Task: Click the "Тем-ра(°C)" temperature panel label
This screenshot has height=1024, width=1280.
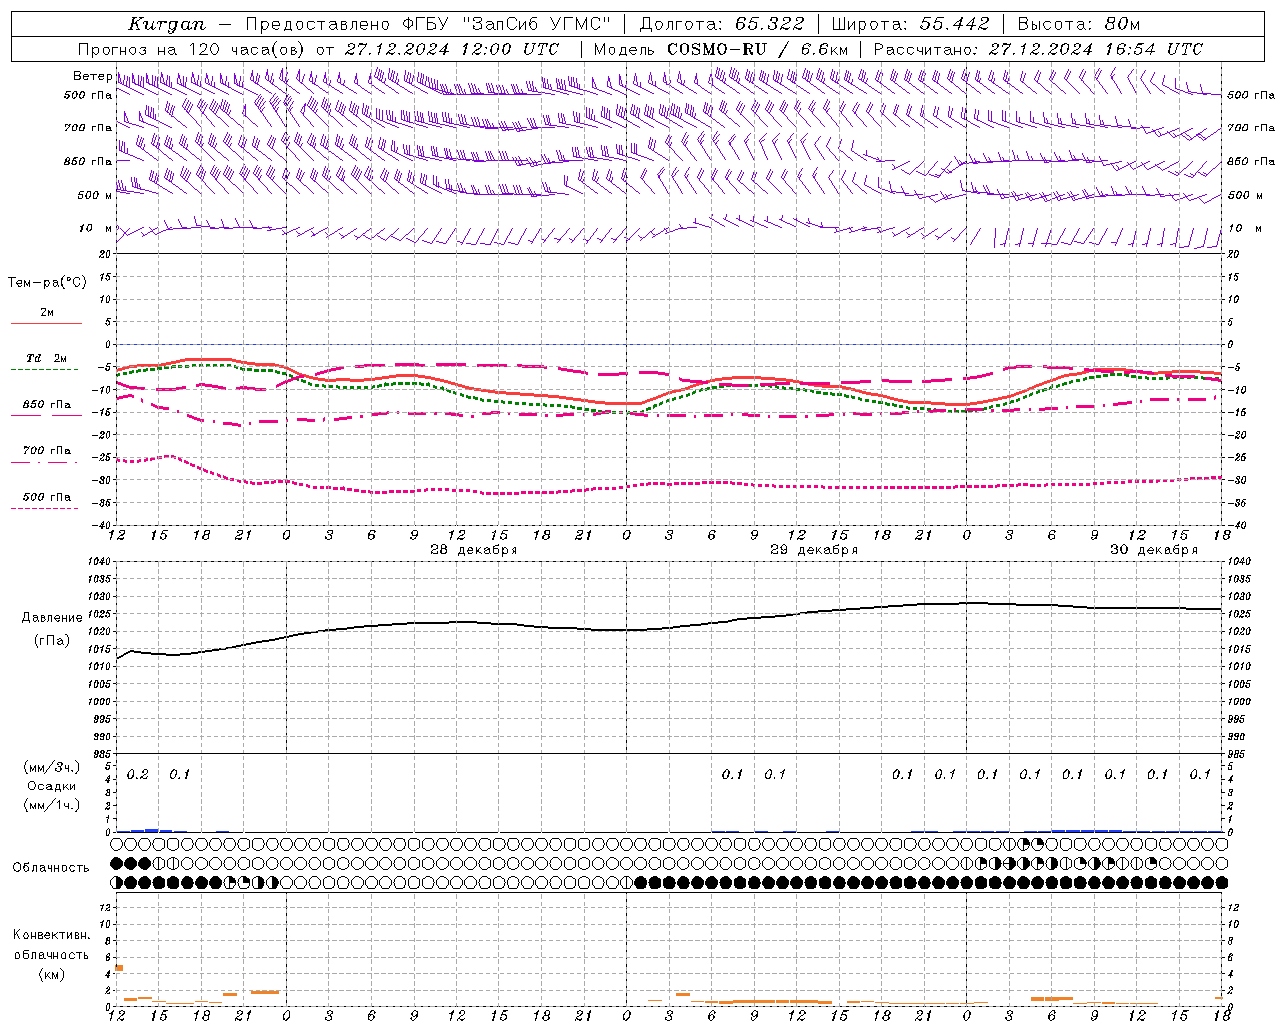Action: [x=47, y=283]
